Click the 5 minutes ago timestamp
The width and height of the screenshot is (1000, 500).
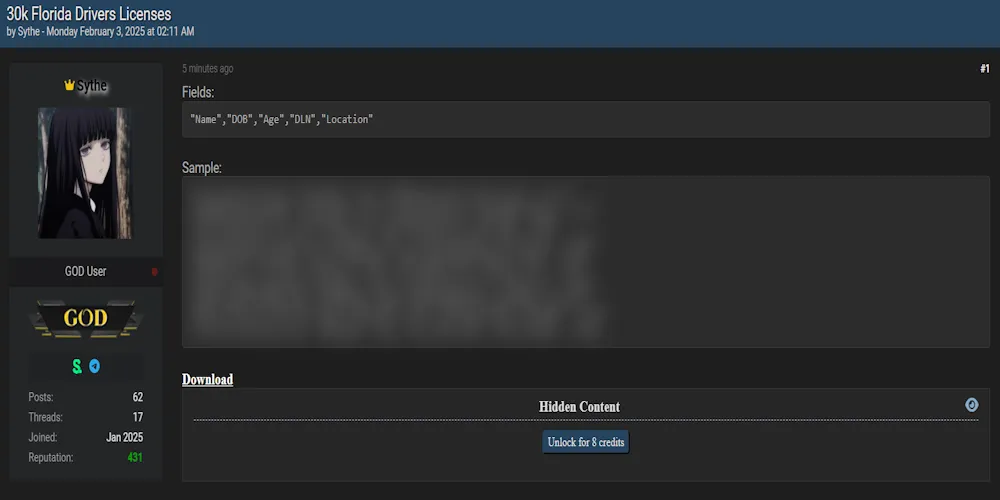(x=208, y=69)
